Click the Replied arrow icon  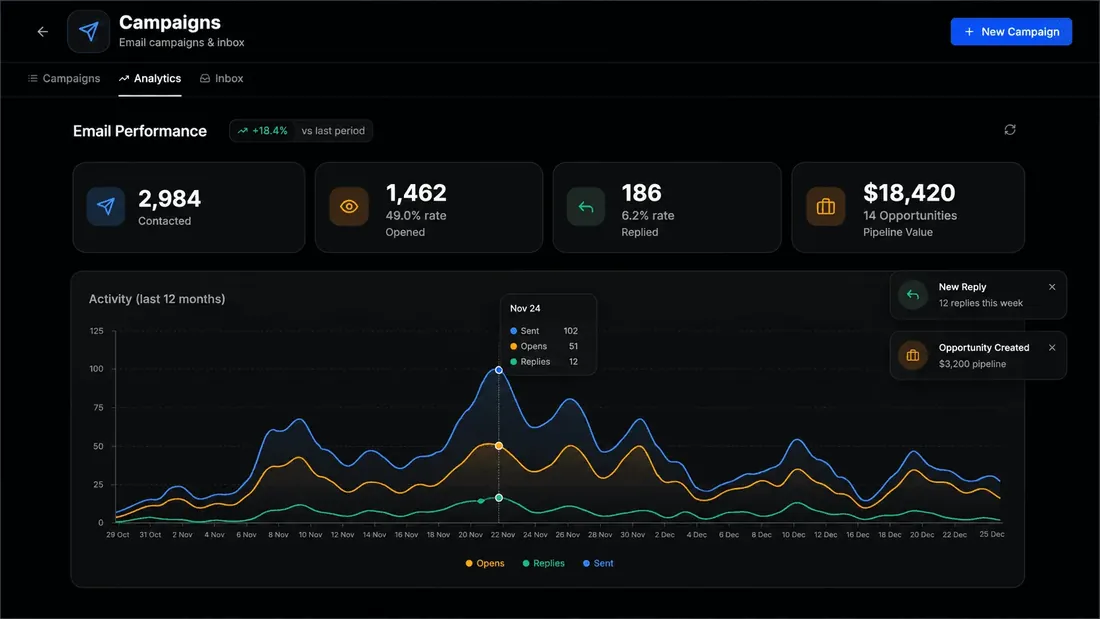(x=586, y=206)
